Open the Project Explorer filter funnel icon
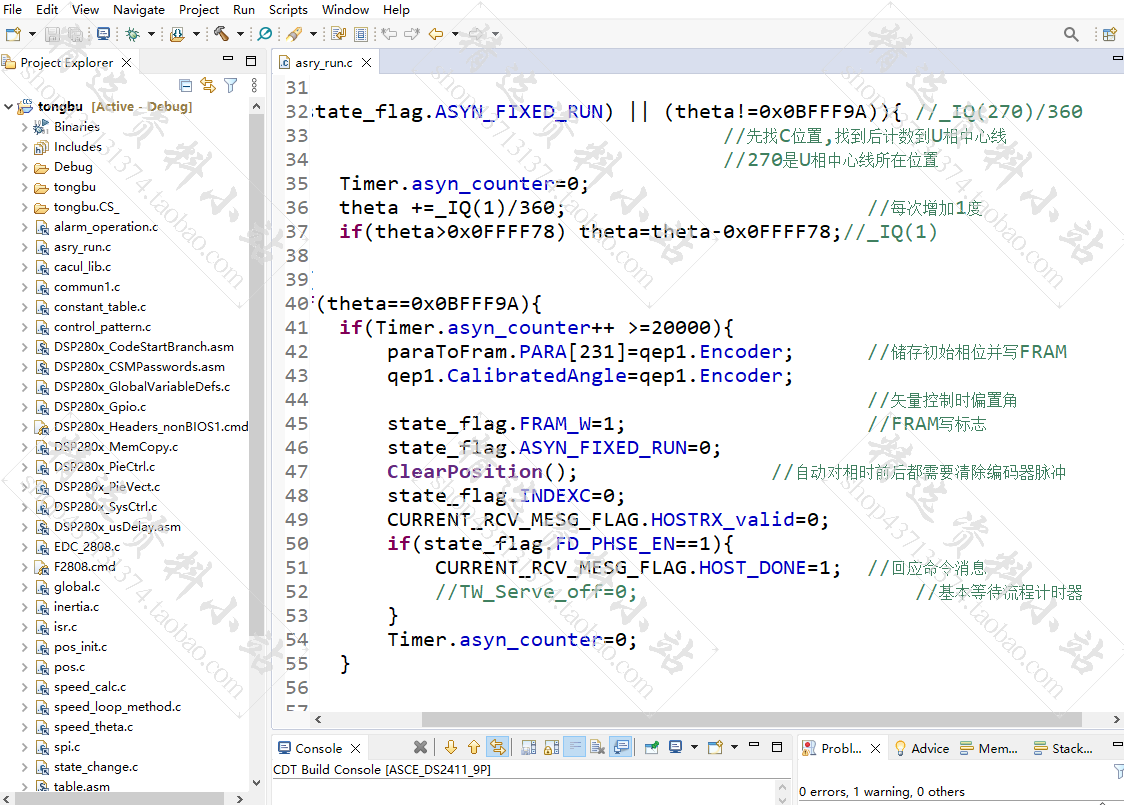Screen dimensions: 1124x805 coord(231,86)
